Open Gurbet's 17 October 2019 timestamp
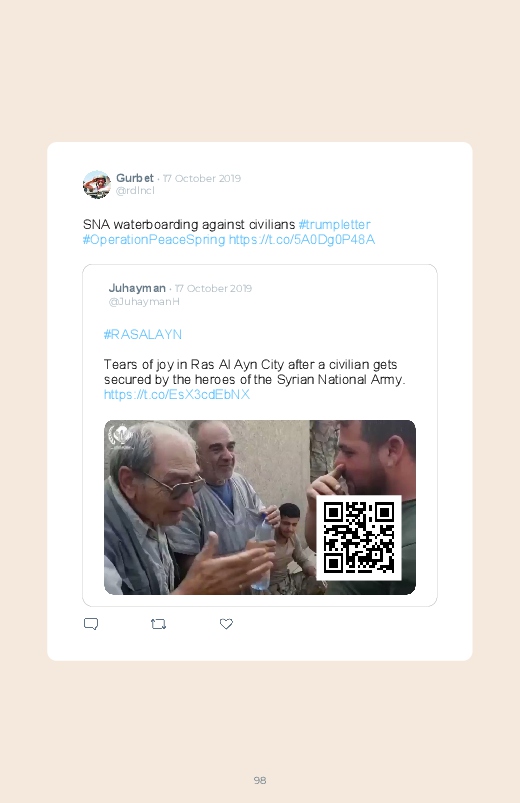The height and width of the screenshot is (803, 520). coord(202,178)
